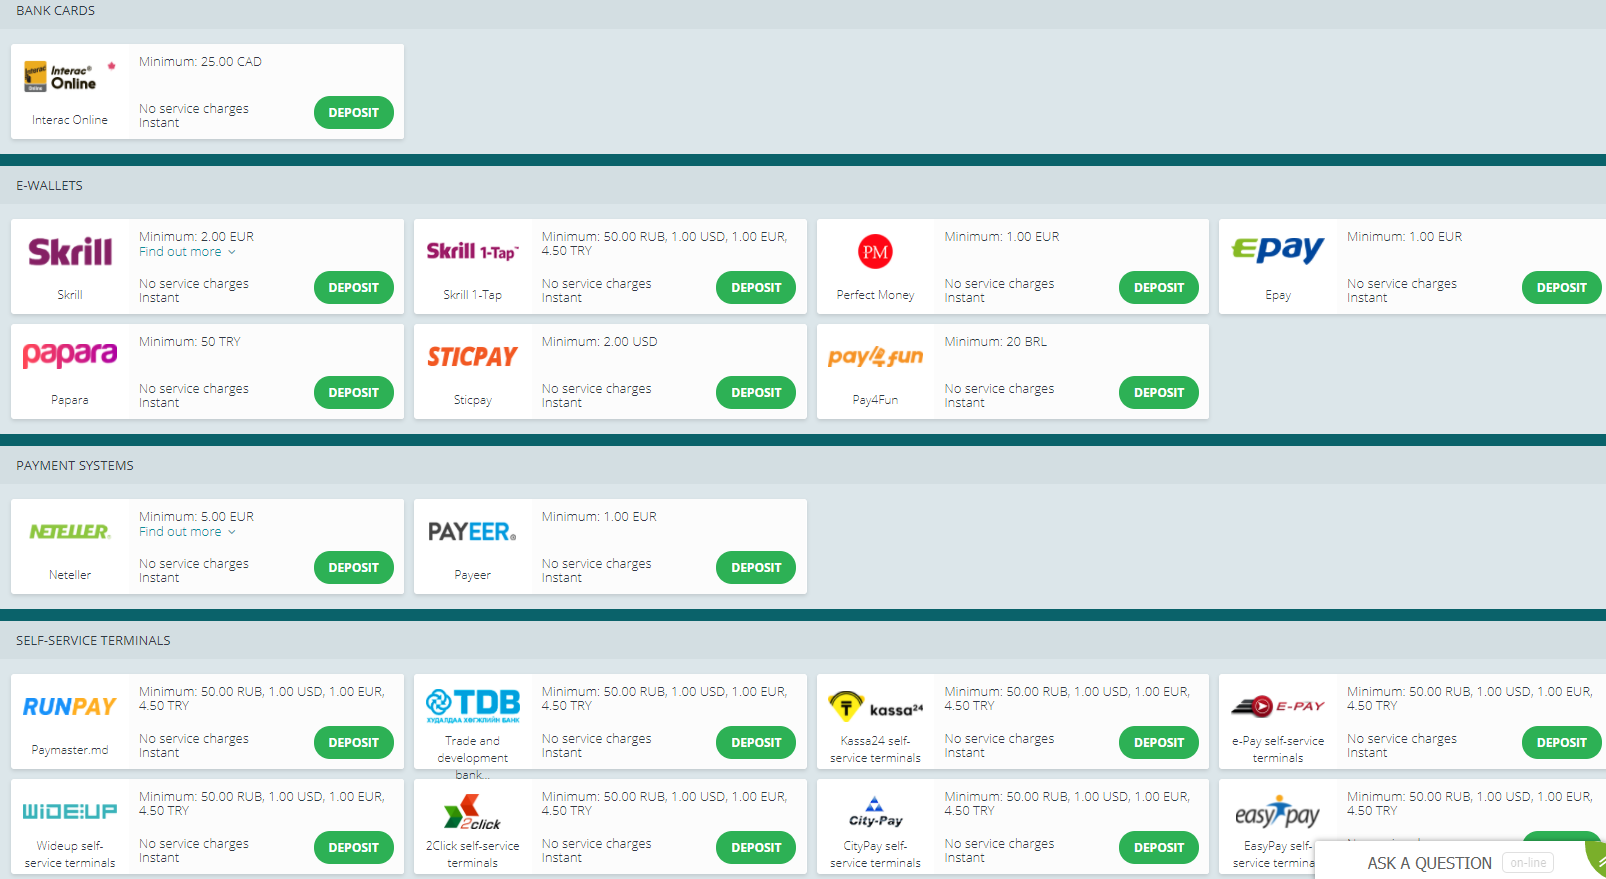
Task: Deposit via Skrill 1-Tap
Action: click(x=756, y=288)
